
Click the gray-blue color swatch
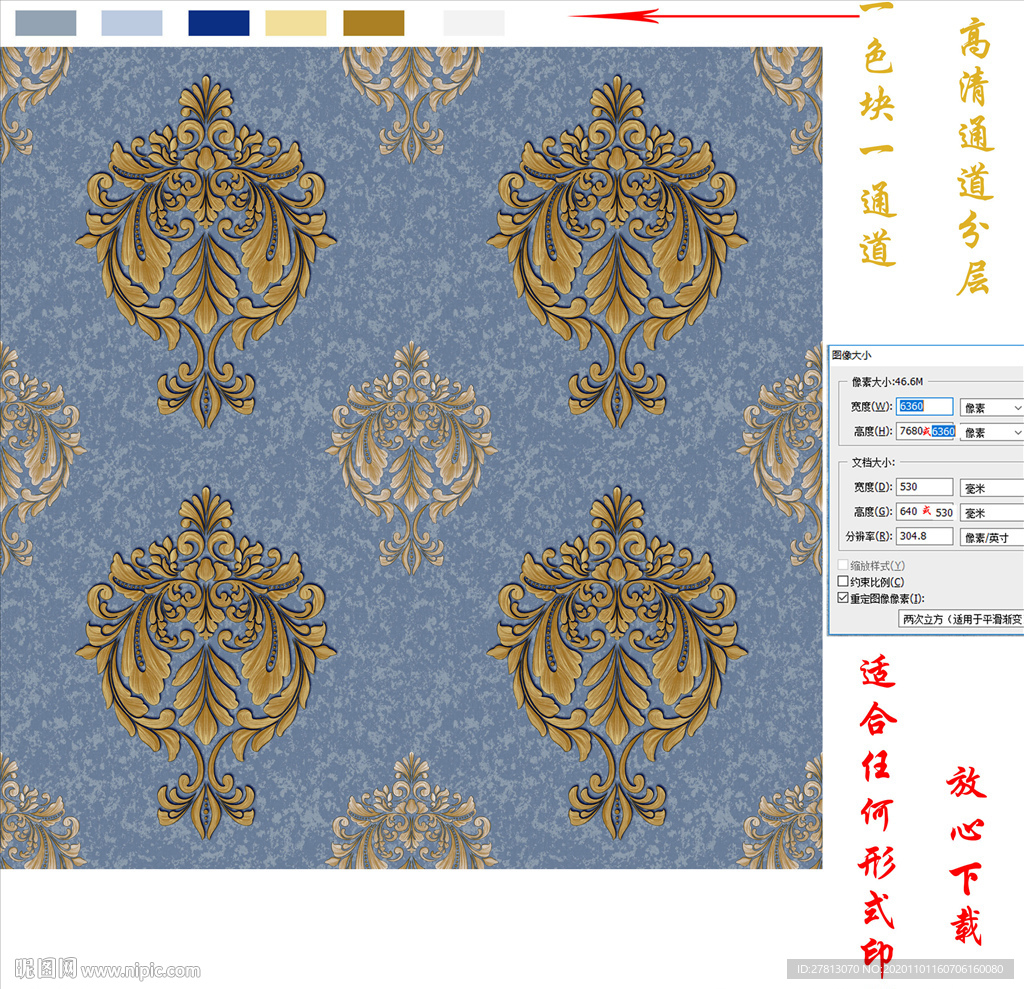(46, 23)
